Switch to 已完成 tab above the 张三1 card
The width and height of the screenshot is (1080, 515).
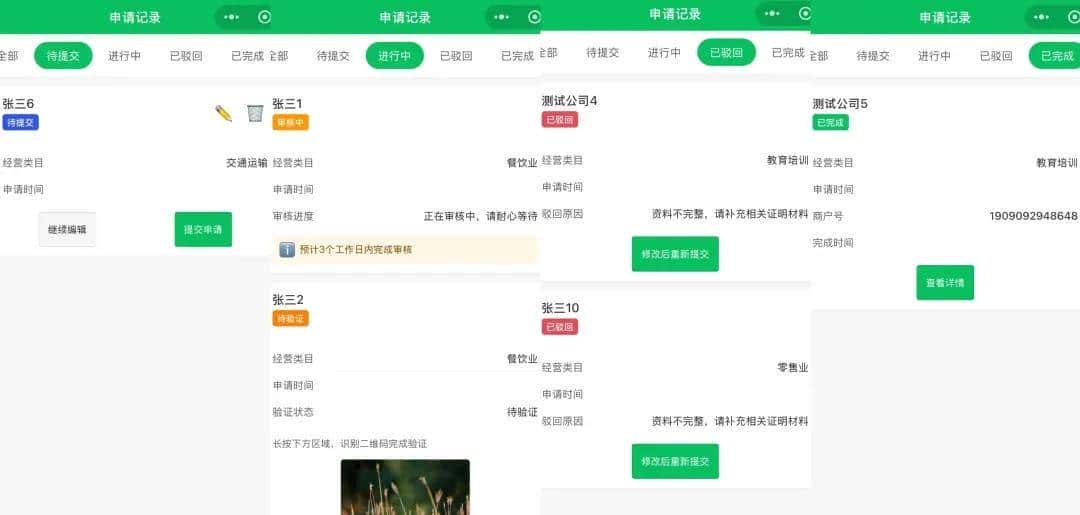[518, 56]
